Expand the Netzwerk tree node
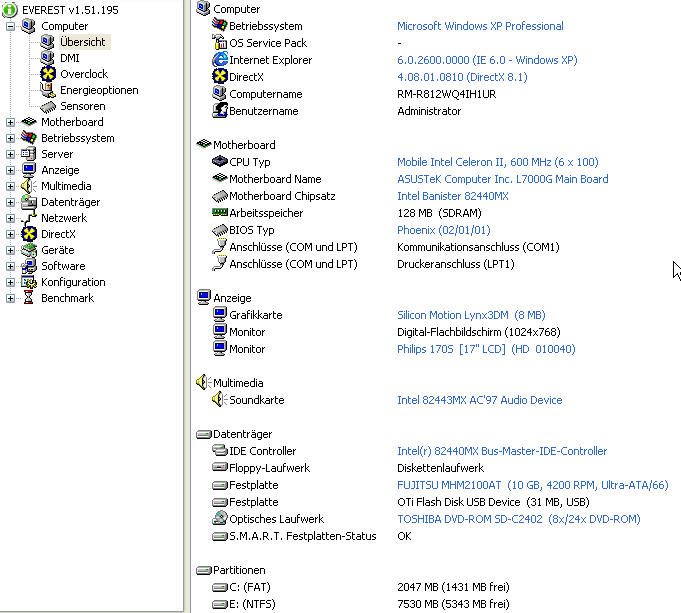This screenshot has width=681, height=613. point(10,219)
